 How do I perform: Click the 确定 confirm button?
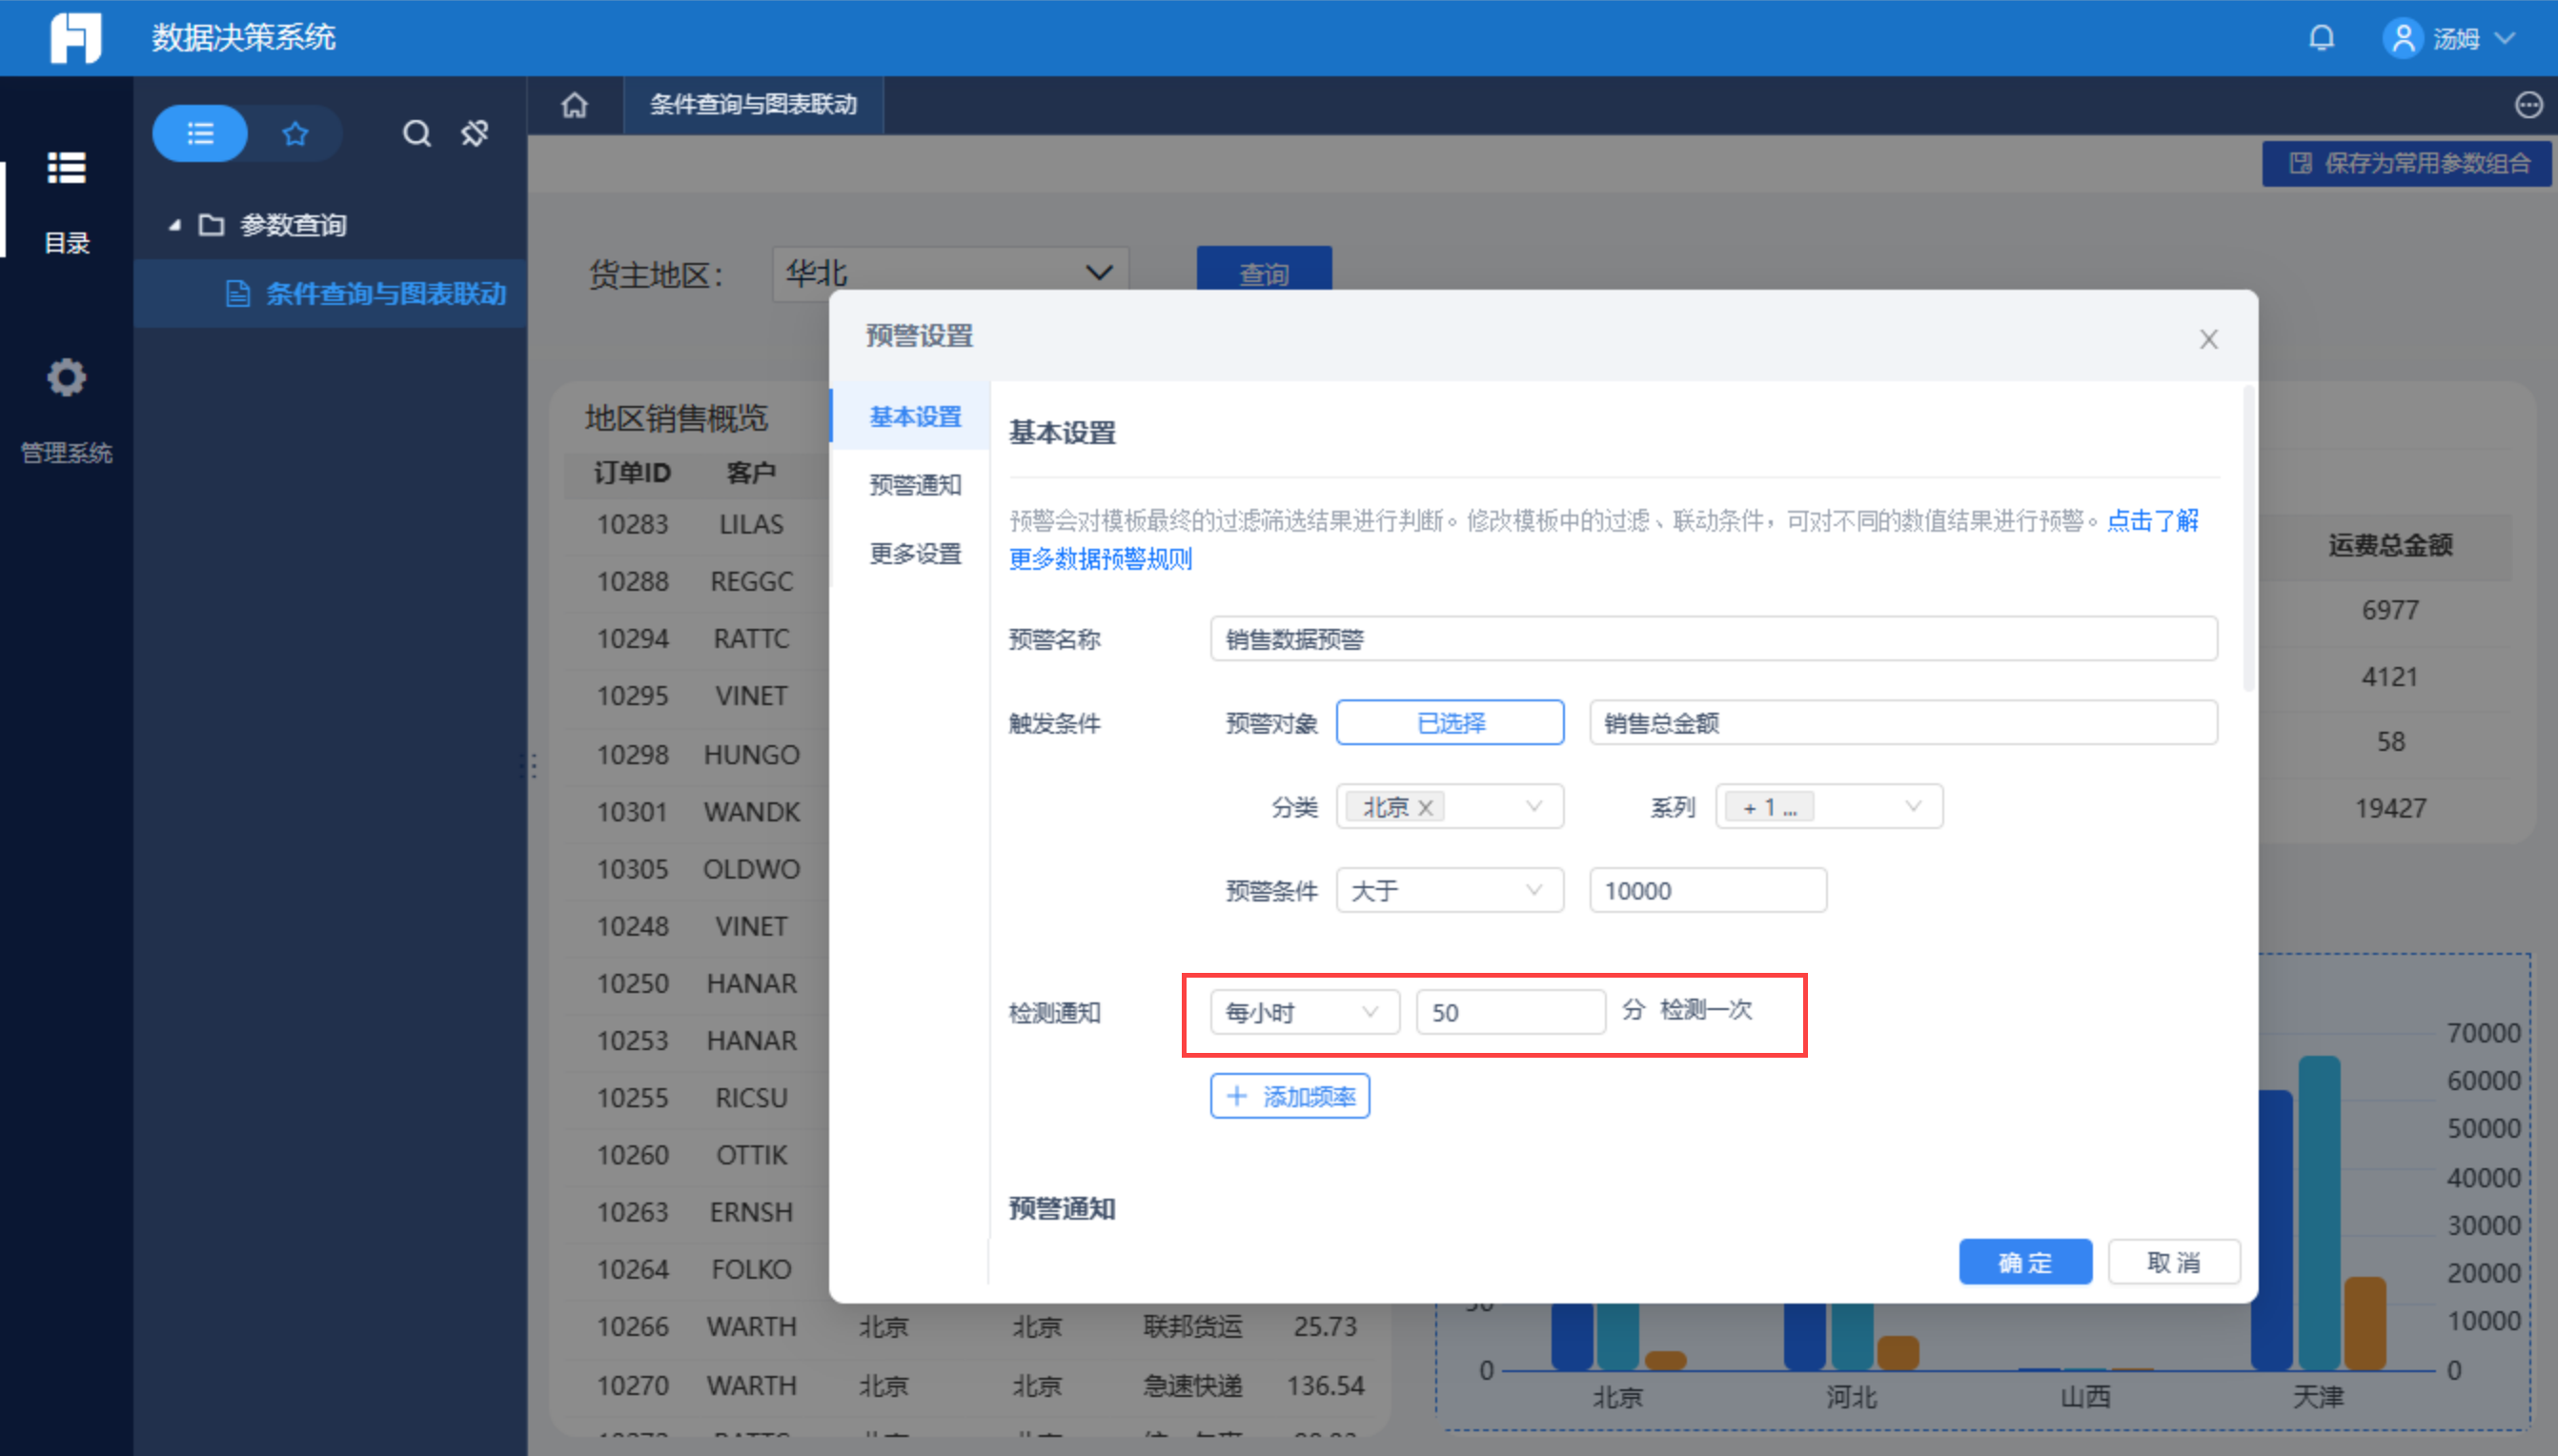[2024, 1262]
